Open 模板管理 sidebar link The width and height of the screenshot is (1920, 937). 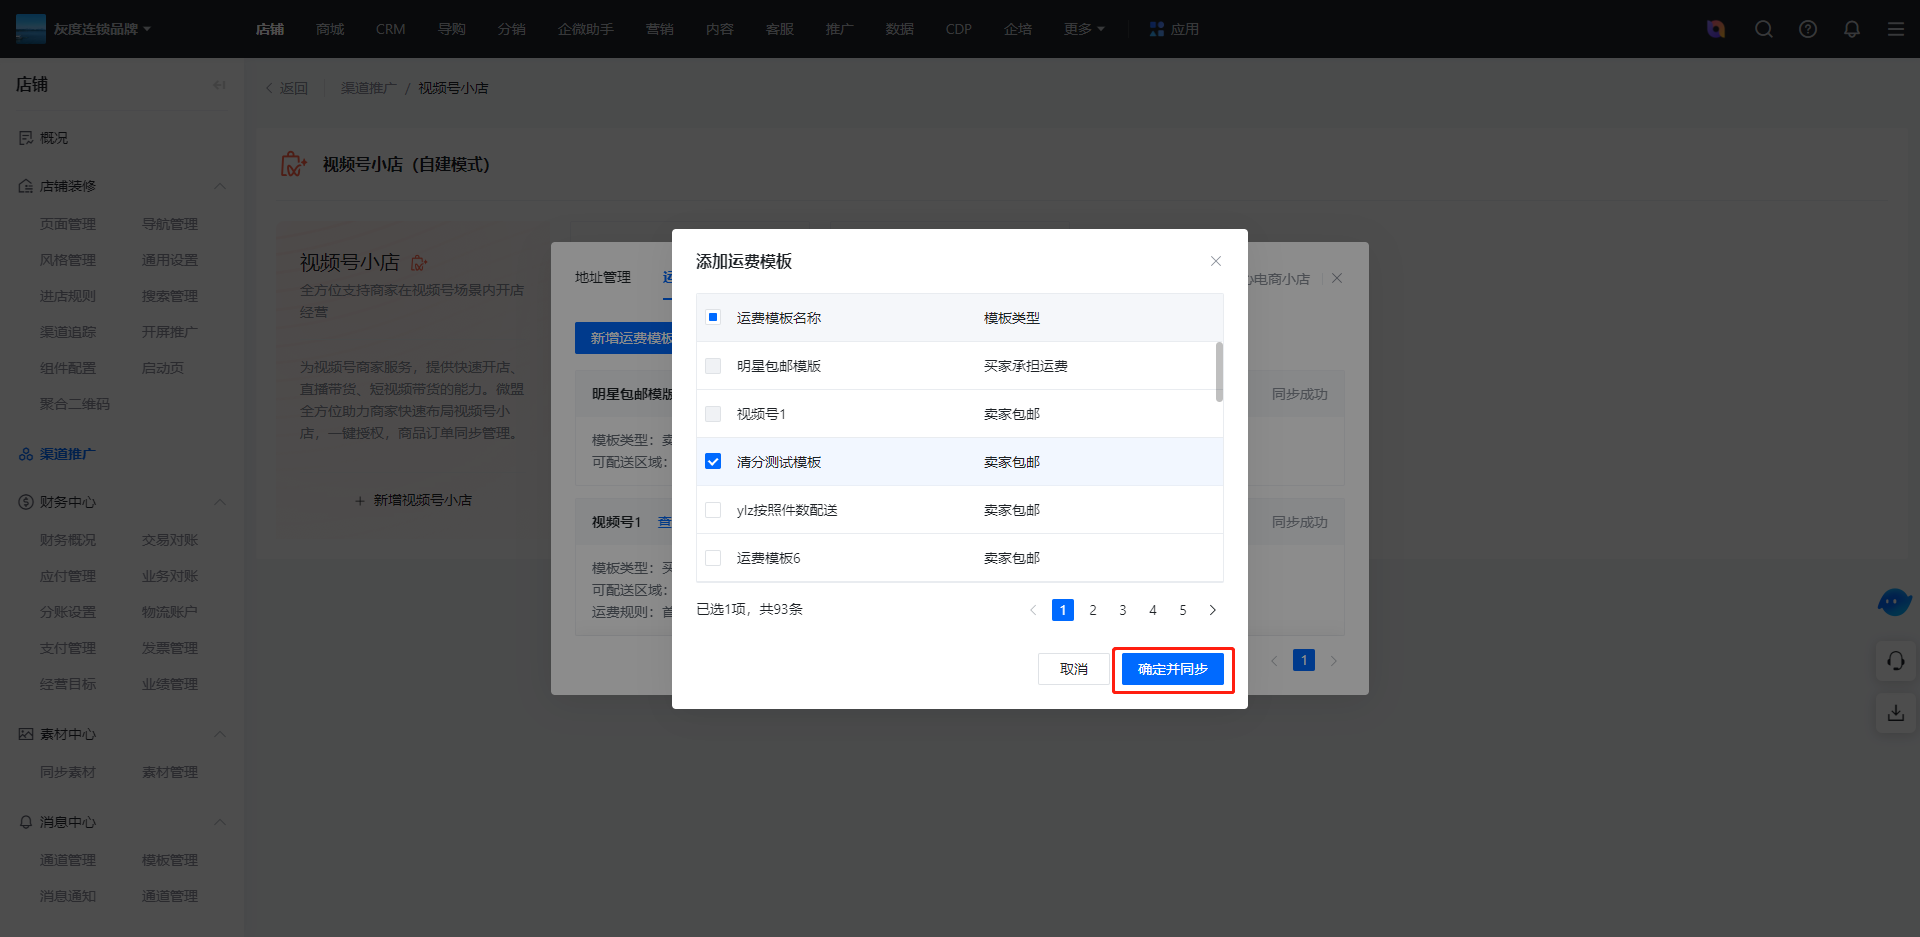click(170, 860)
